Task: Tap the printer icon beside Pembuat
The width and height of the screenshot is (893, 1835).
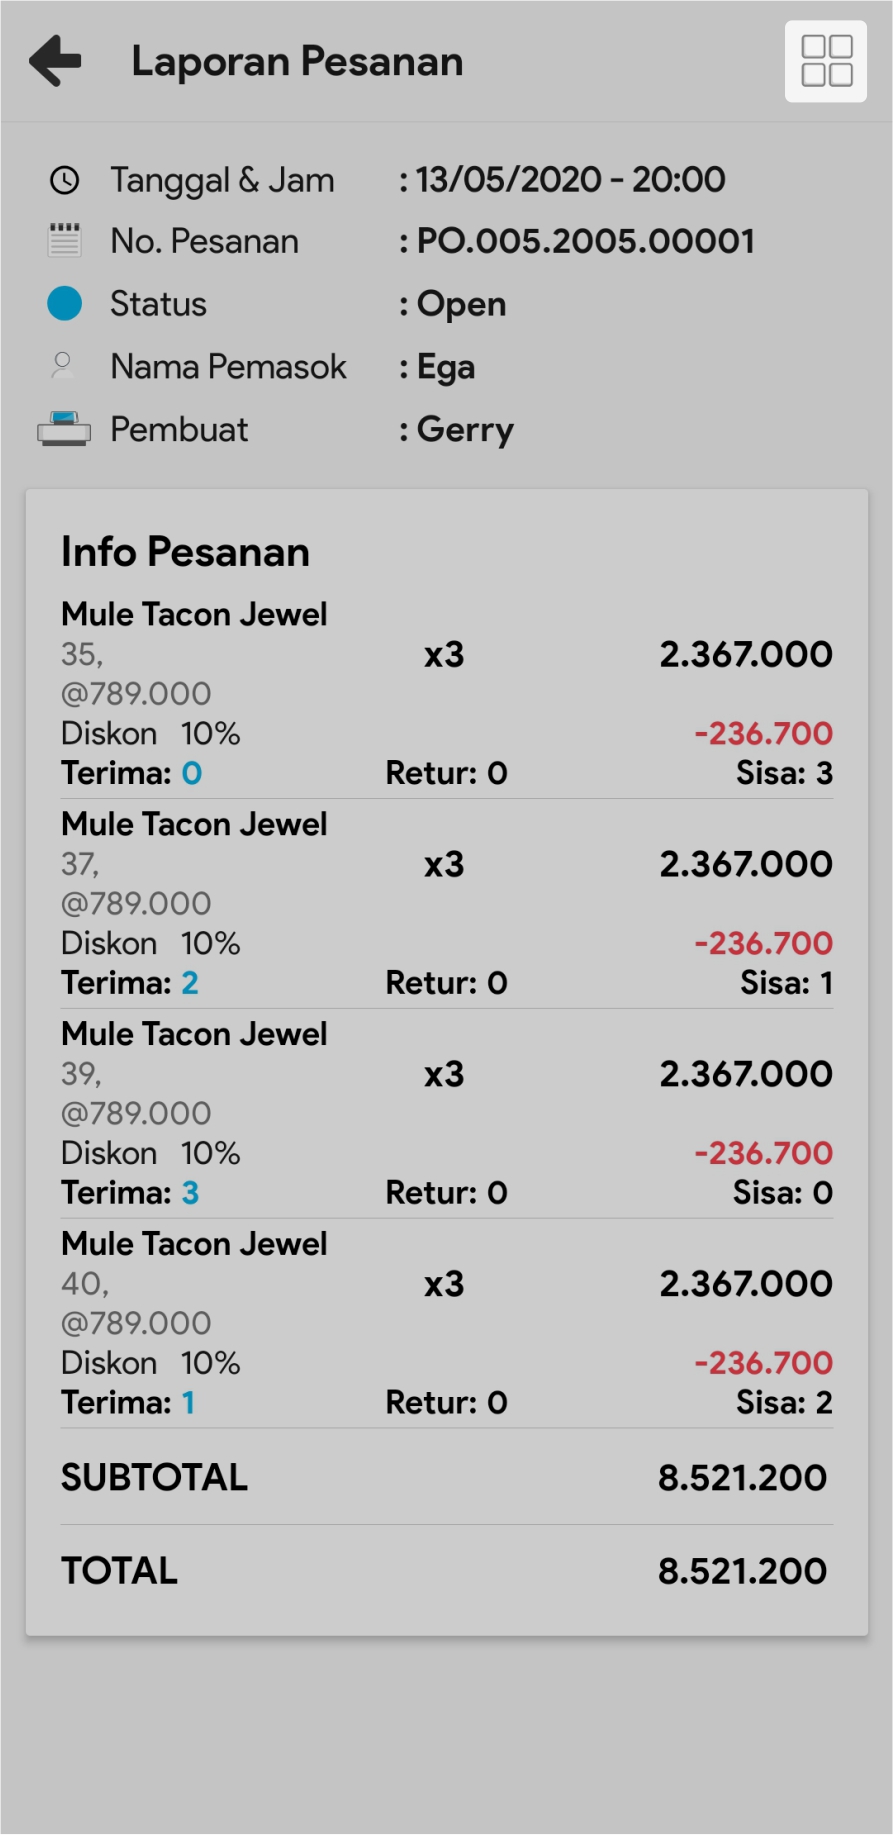Action: coord(64,429)
